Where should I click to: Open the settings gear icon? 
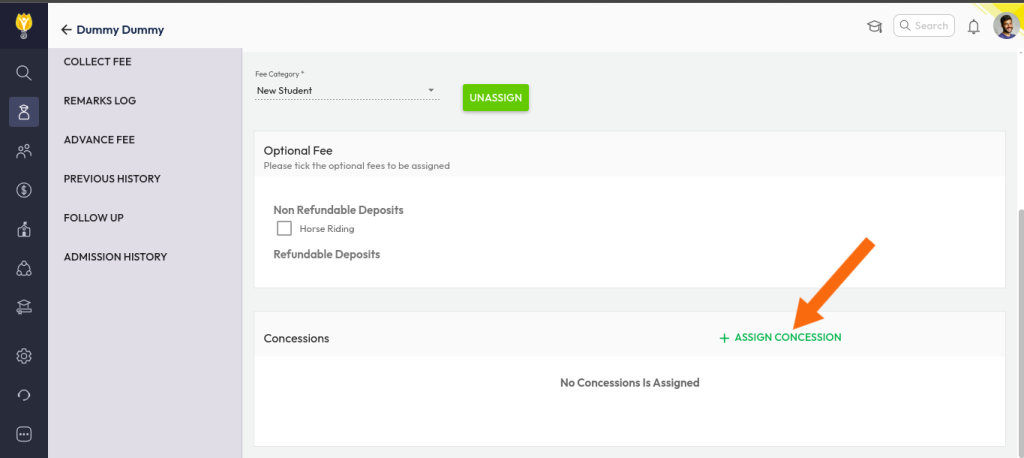tap(24, 356)
